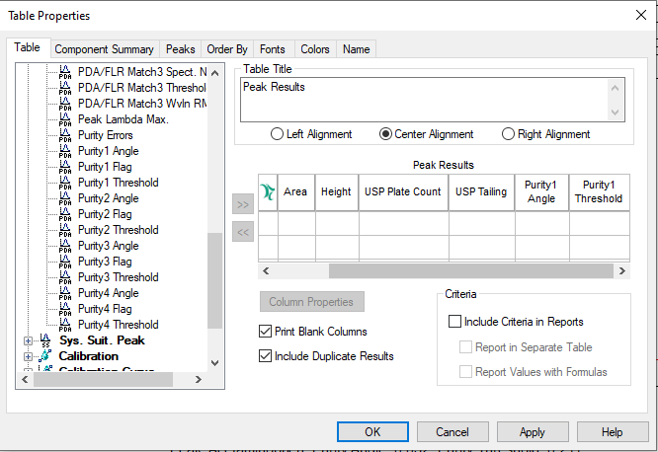Click the PDA icon next to Purity2 Flag
The width and height of the screenshot is (658, 452).
[x=65, y=214]
